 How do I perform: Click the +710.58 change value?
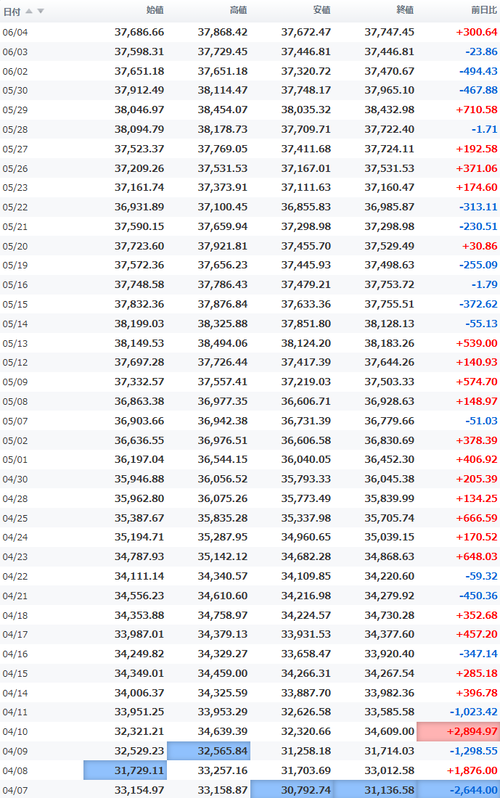point(477,110)
